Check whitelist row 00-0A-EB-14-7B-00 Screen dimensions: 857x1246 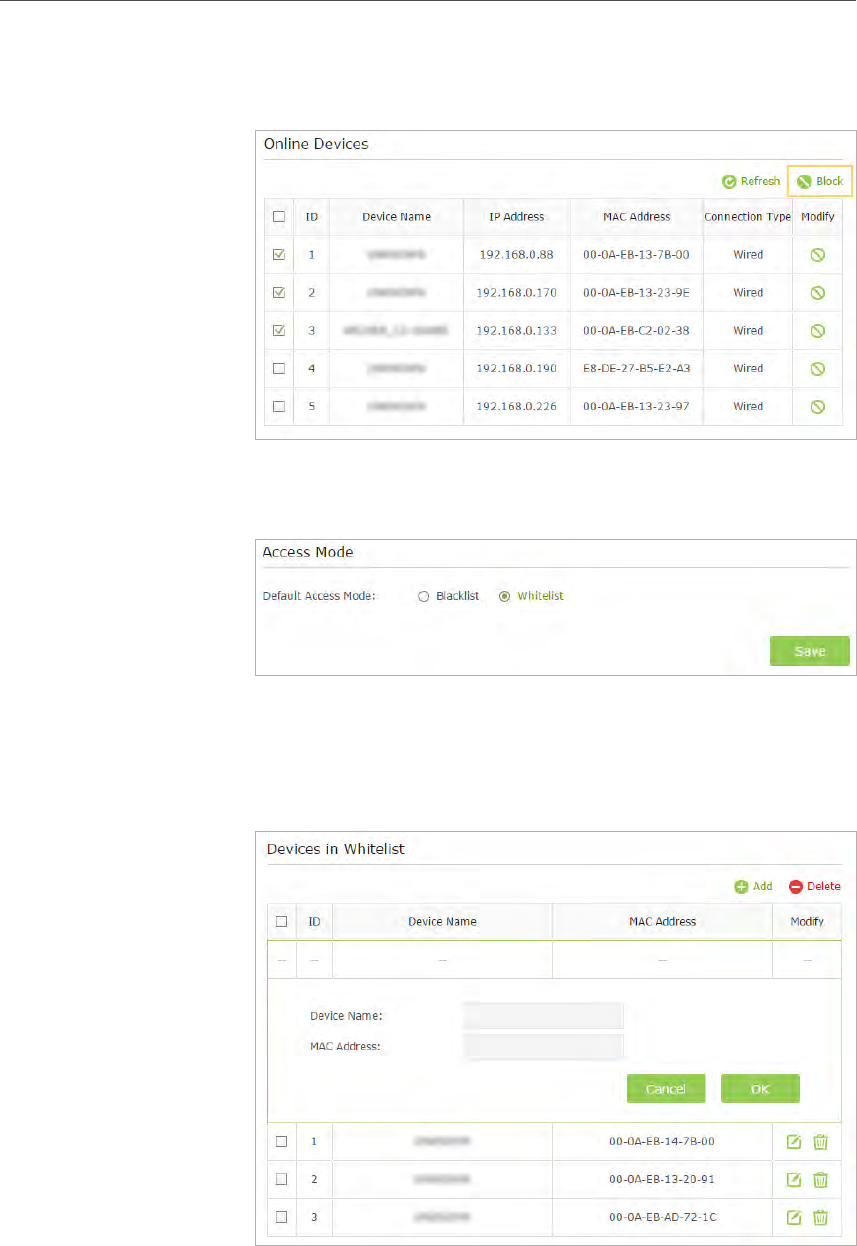point(282,1141)
